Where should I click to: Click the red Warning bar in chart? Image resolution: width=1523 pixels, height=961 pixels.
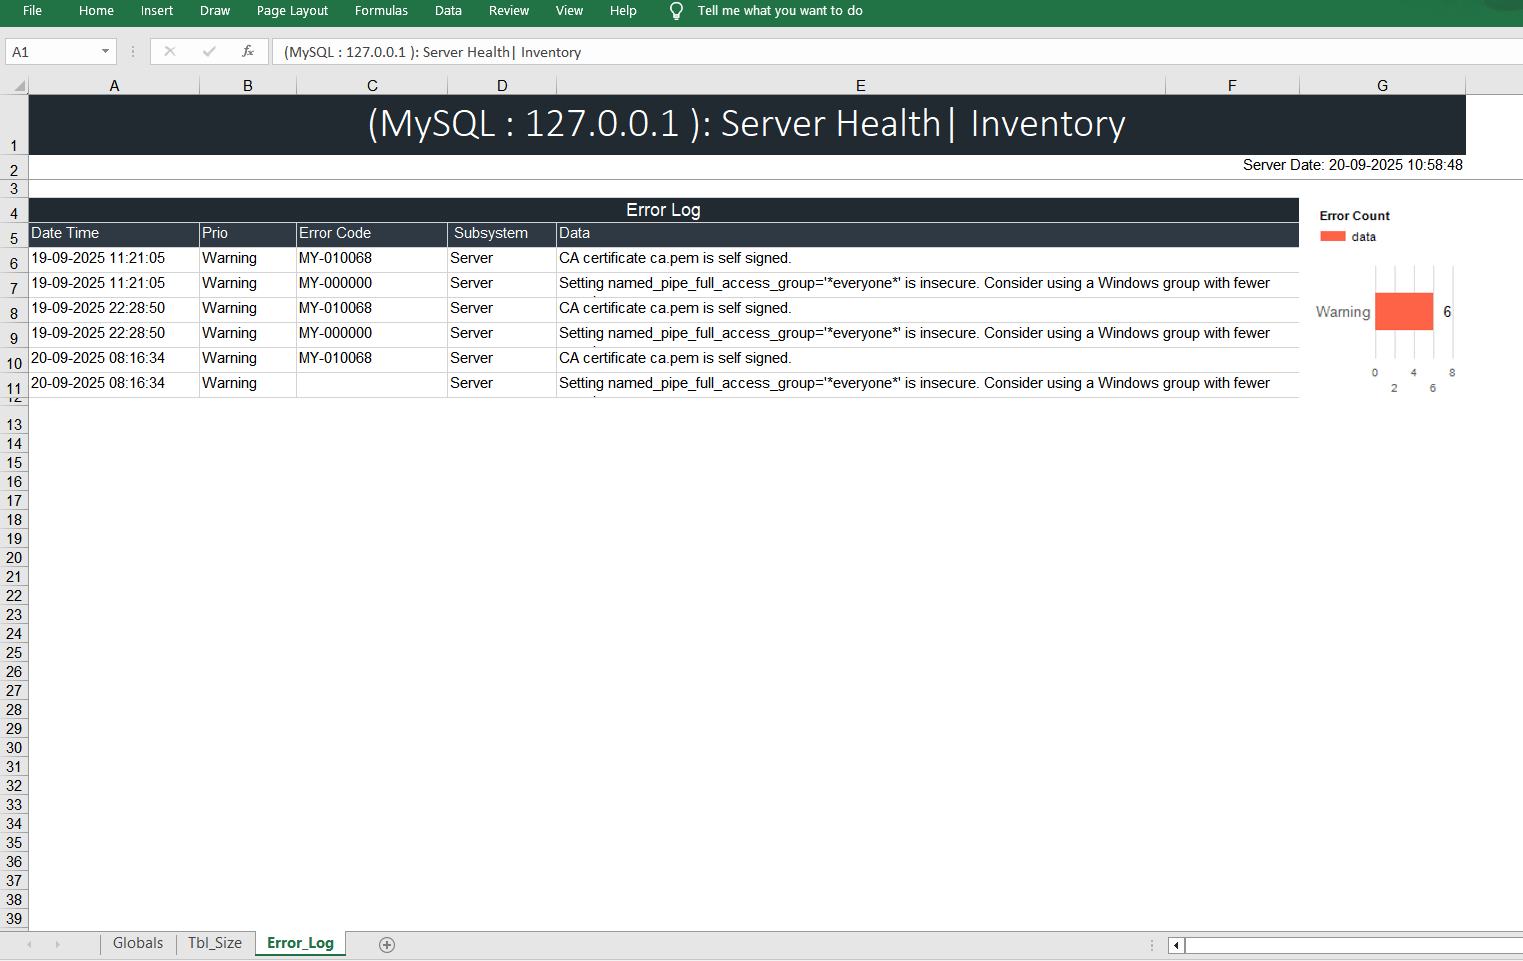[x=1403, y=312]
